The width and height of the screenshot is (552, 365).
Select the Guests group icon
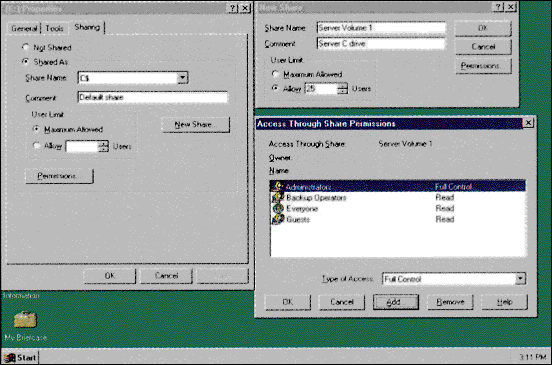click(x=278, y=219)
